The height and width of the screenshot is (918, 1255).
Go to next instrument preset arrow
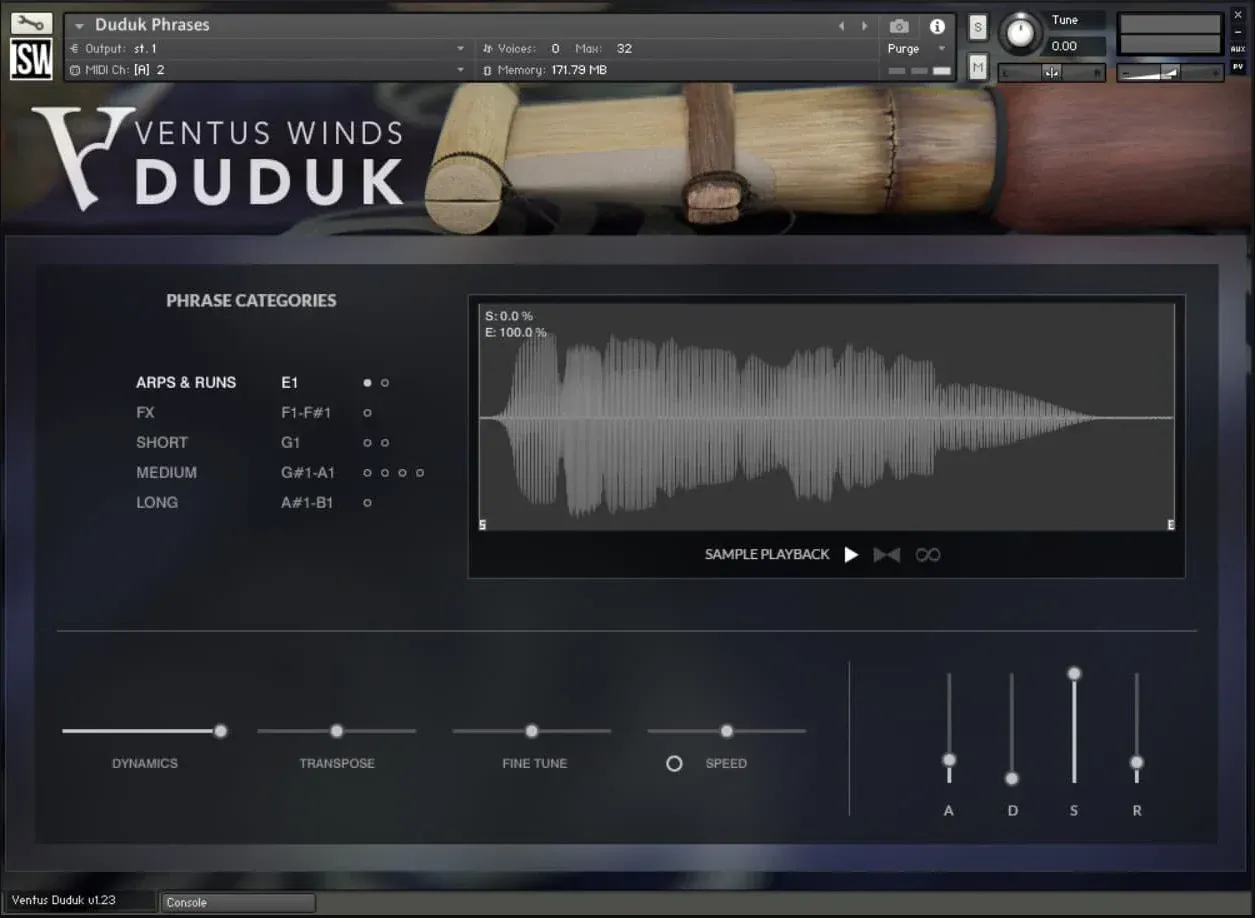pyautogui.click(x=864, y=25)
